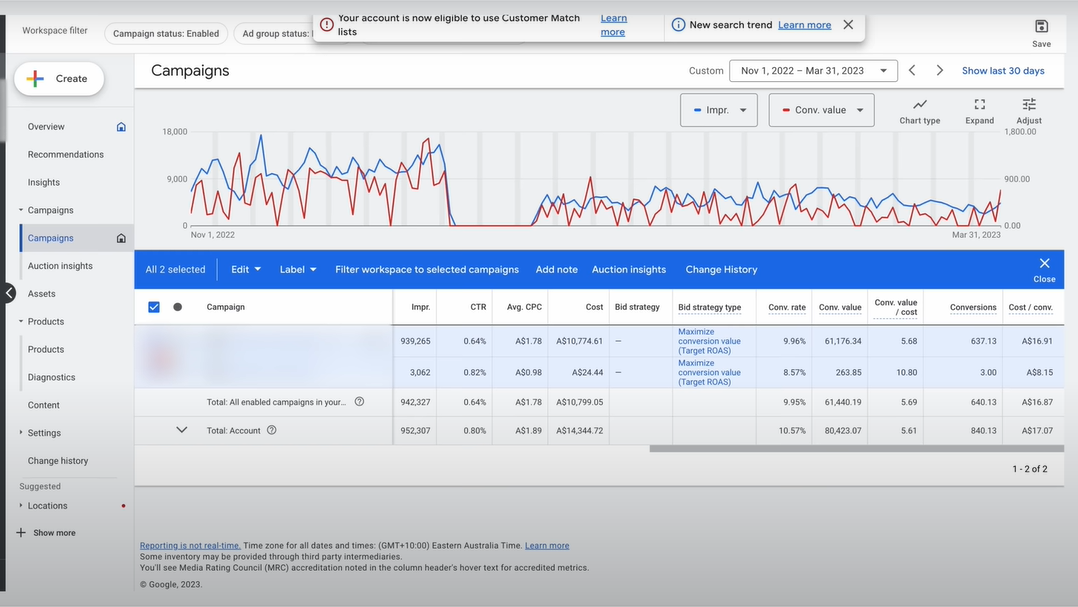Expand the Settings section in sidebar

(x=21, y=432)
